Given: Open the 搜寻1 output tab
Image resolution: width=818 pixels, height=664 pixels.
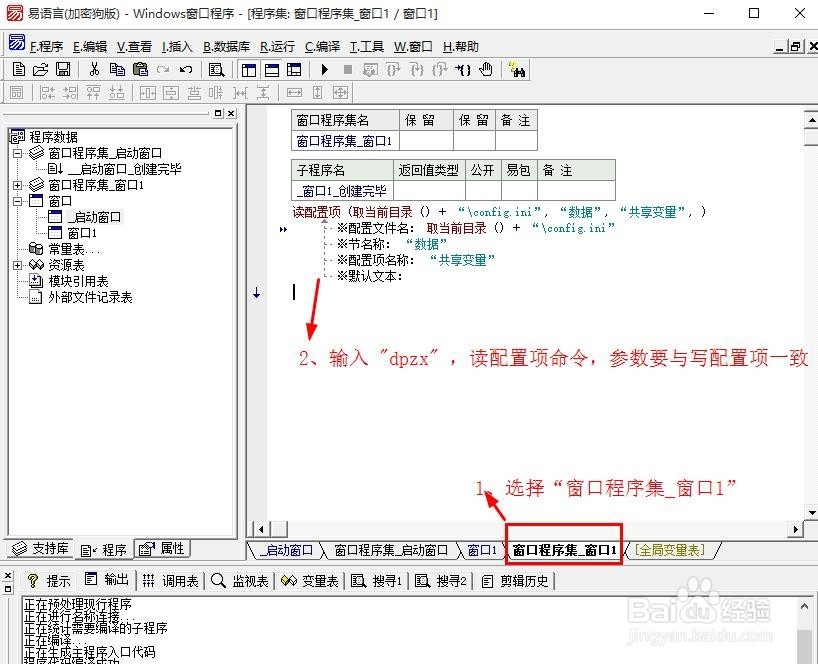Looking at the screenshot, I should [x=377, y=581].
